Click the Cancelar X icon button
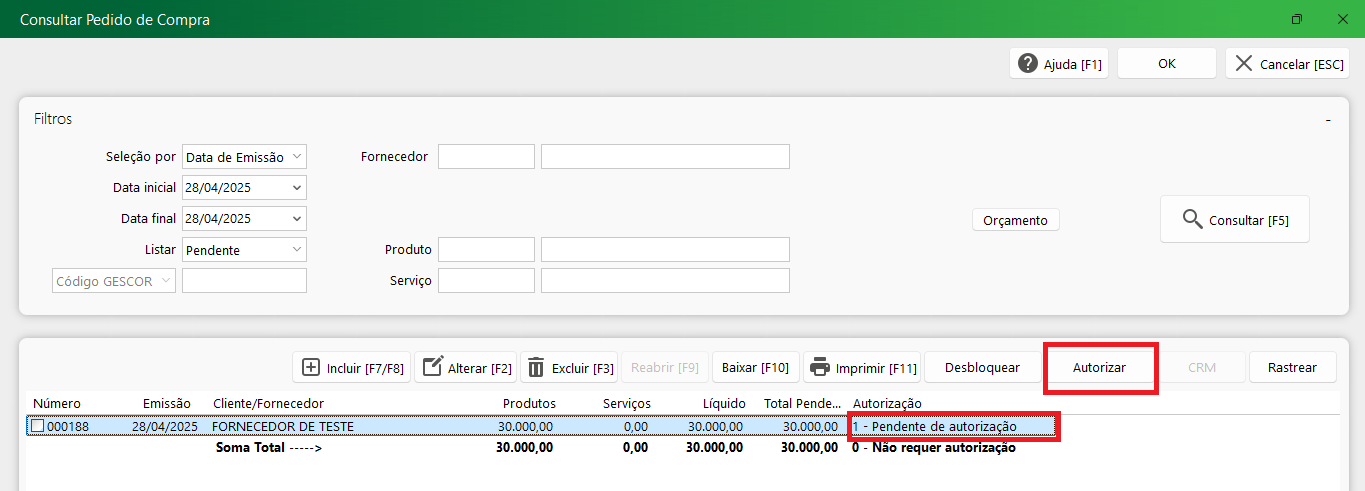 [1243, 64]
